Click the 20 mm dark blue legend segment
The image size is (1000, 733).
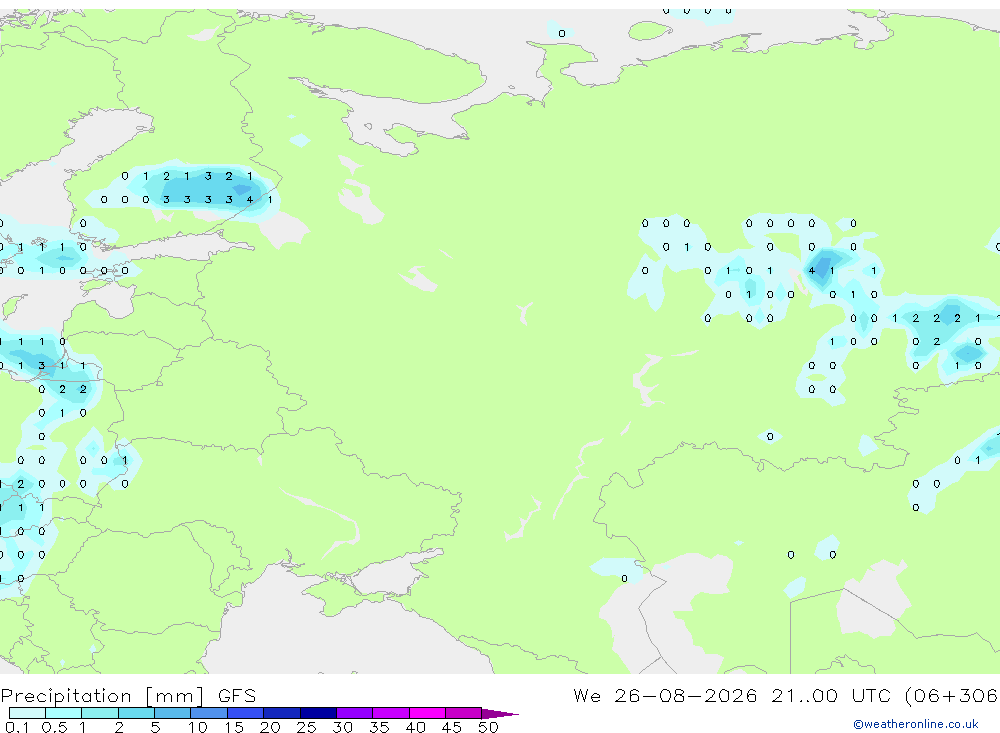point(281,713)
